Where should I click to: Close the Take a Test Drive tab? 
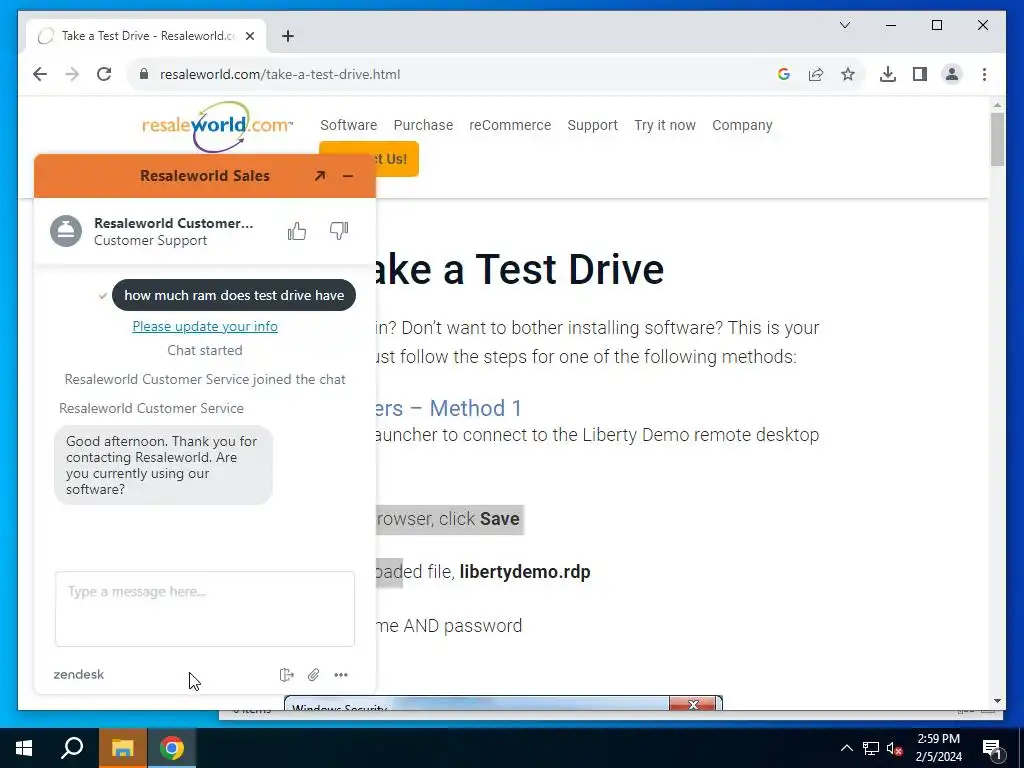click(249, 36)
